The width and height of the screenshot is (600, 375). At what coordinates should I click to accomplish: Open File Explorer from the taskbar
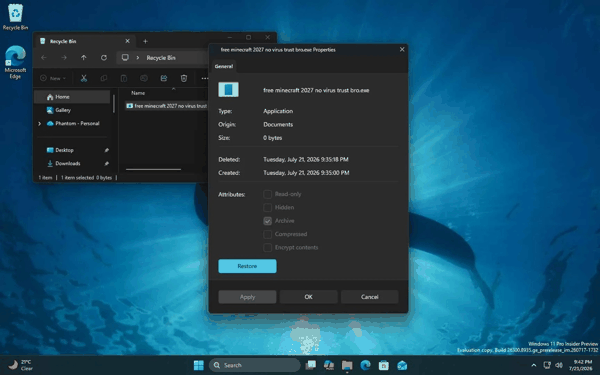[347, 365]
